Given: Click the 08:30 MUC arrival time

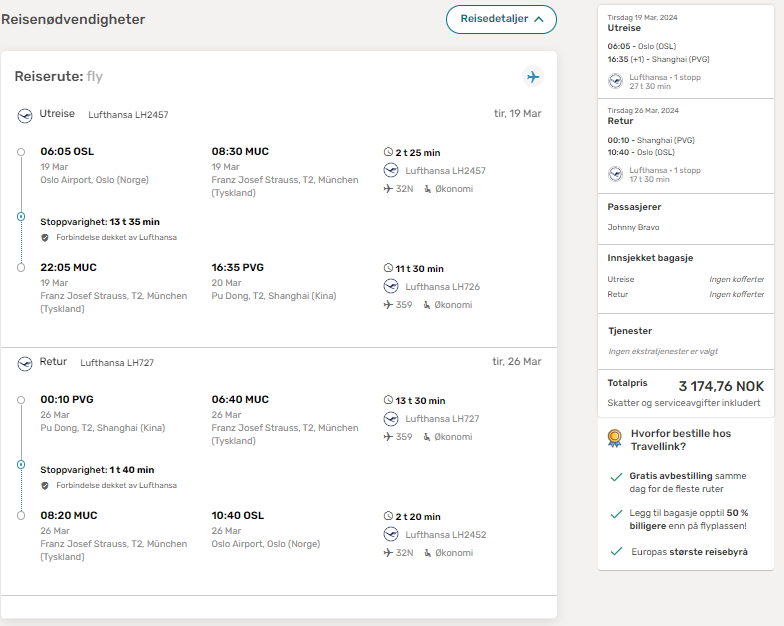Looking at the screenshot, I should point(240,152).
